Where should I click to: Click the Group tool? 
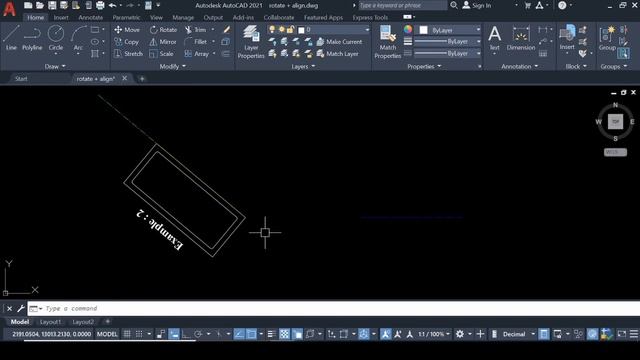(x=607, y=38)
